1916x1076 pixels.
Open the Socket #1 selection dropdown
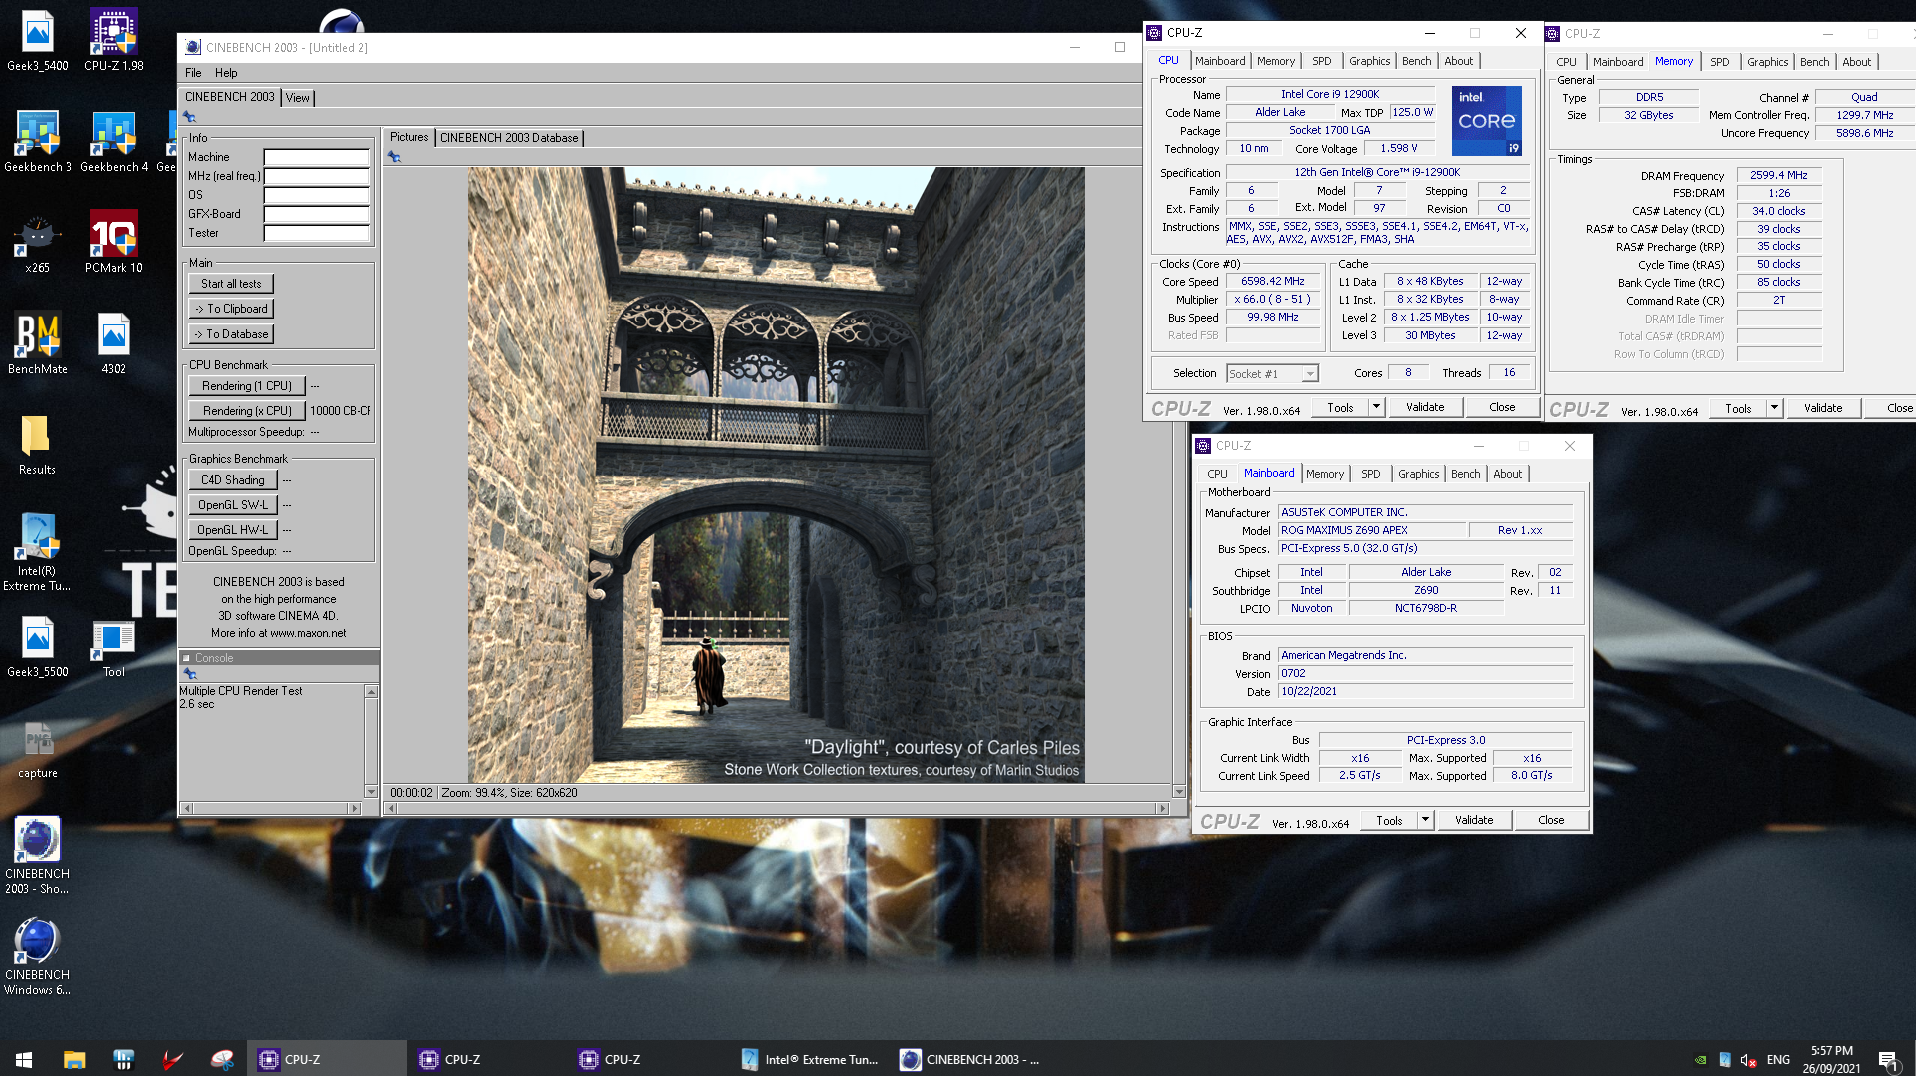1310,374
